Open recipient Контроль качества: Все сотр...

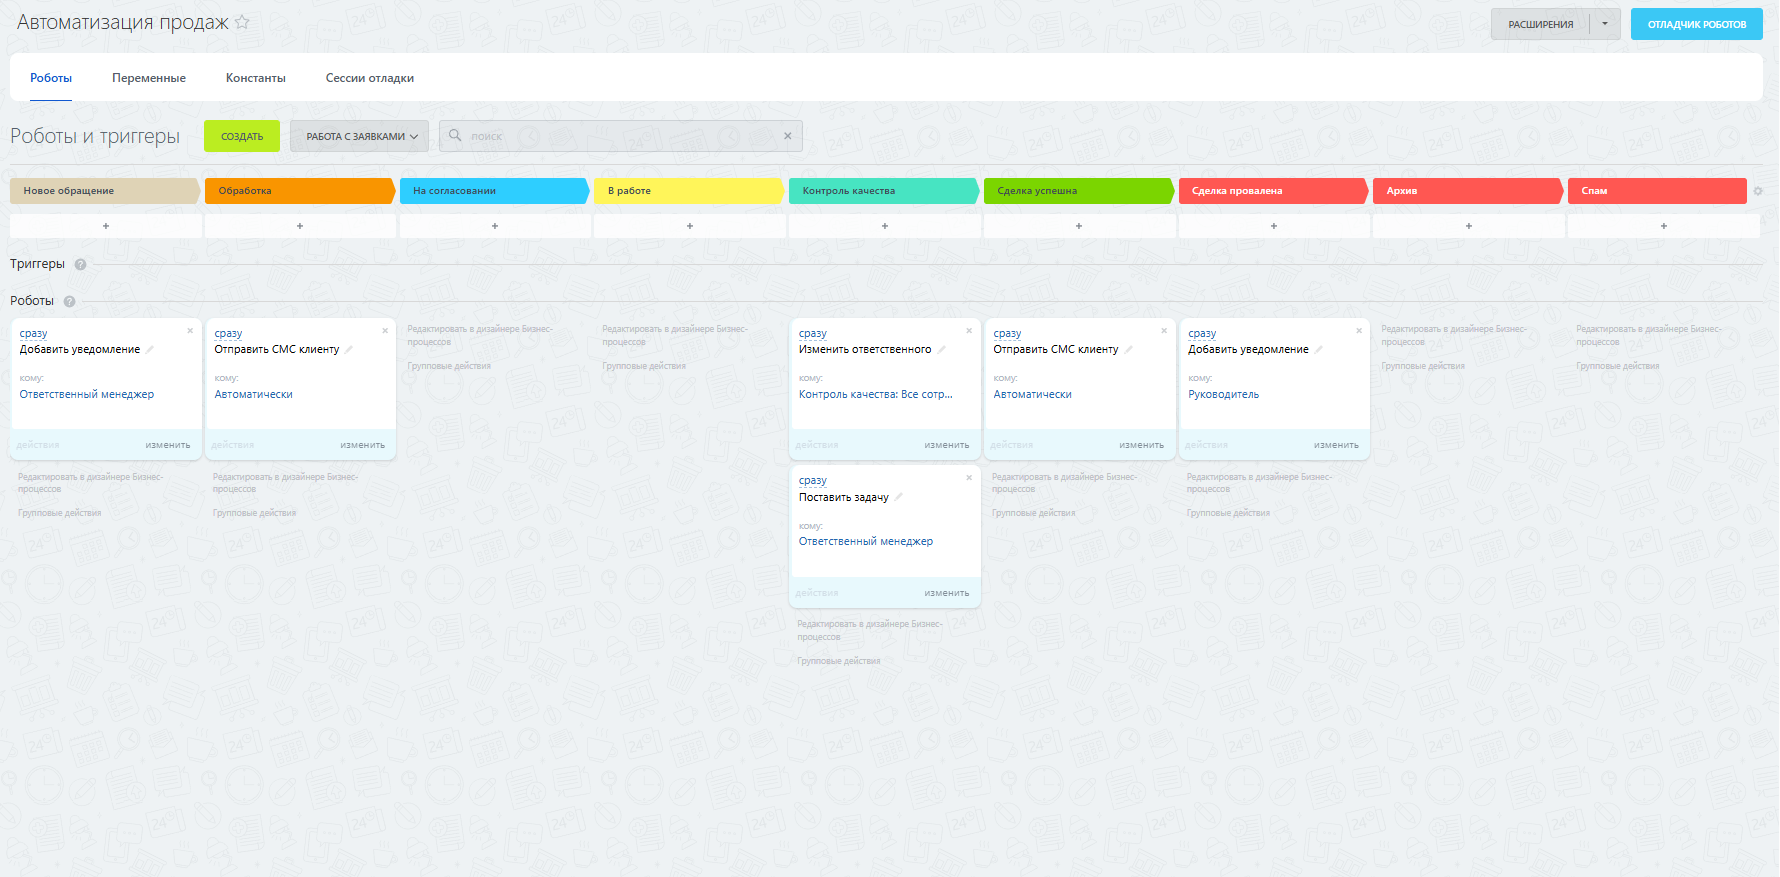click(876, 394)
